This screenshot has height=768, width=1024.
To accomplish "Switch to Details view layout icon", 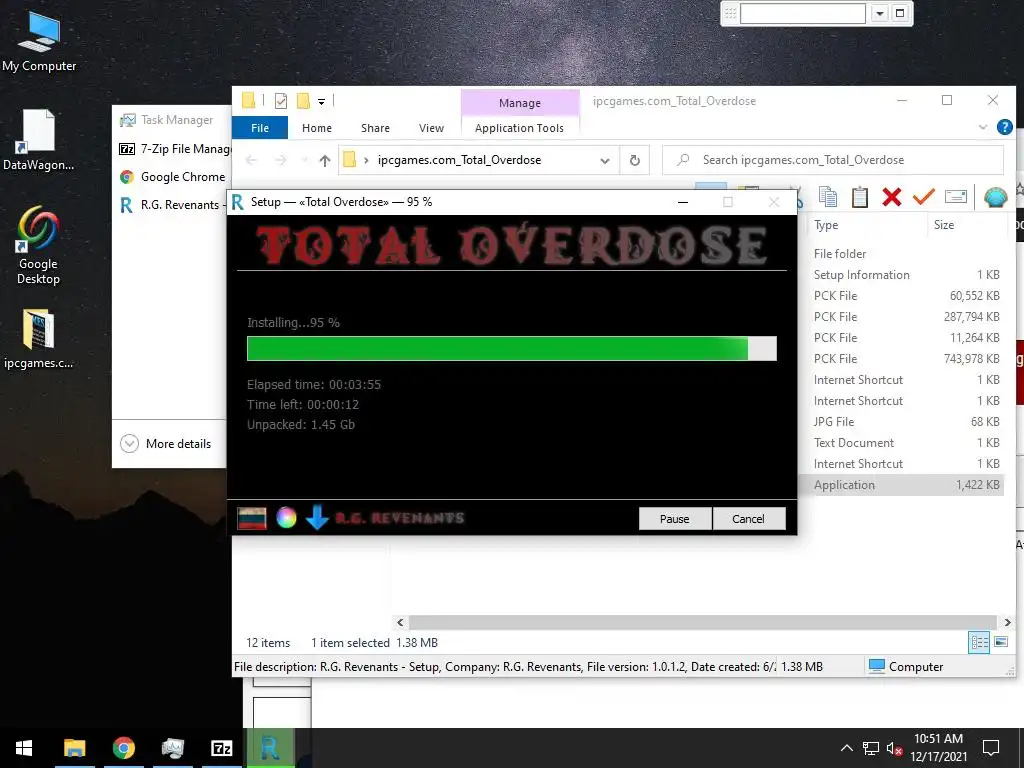I will pyautogui.click(x=979, y=643).
